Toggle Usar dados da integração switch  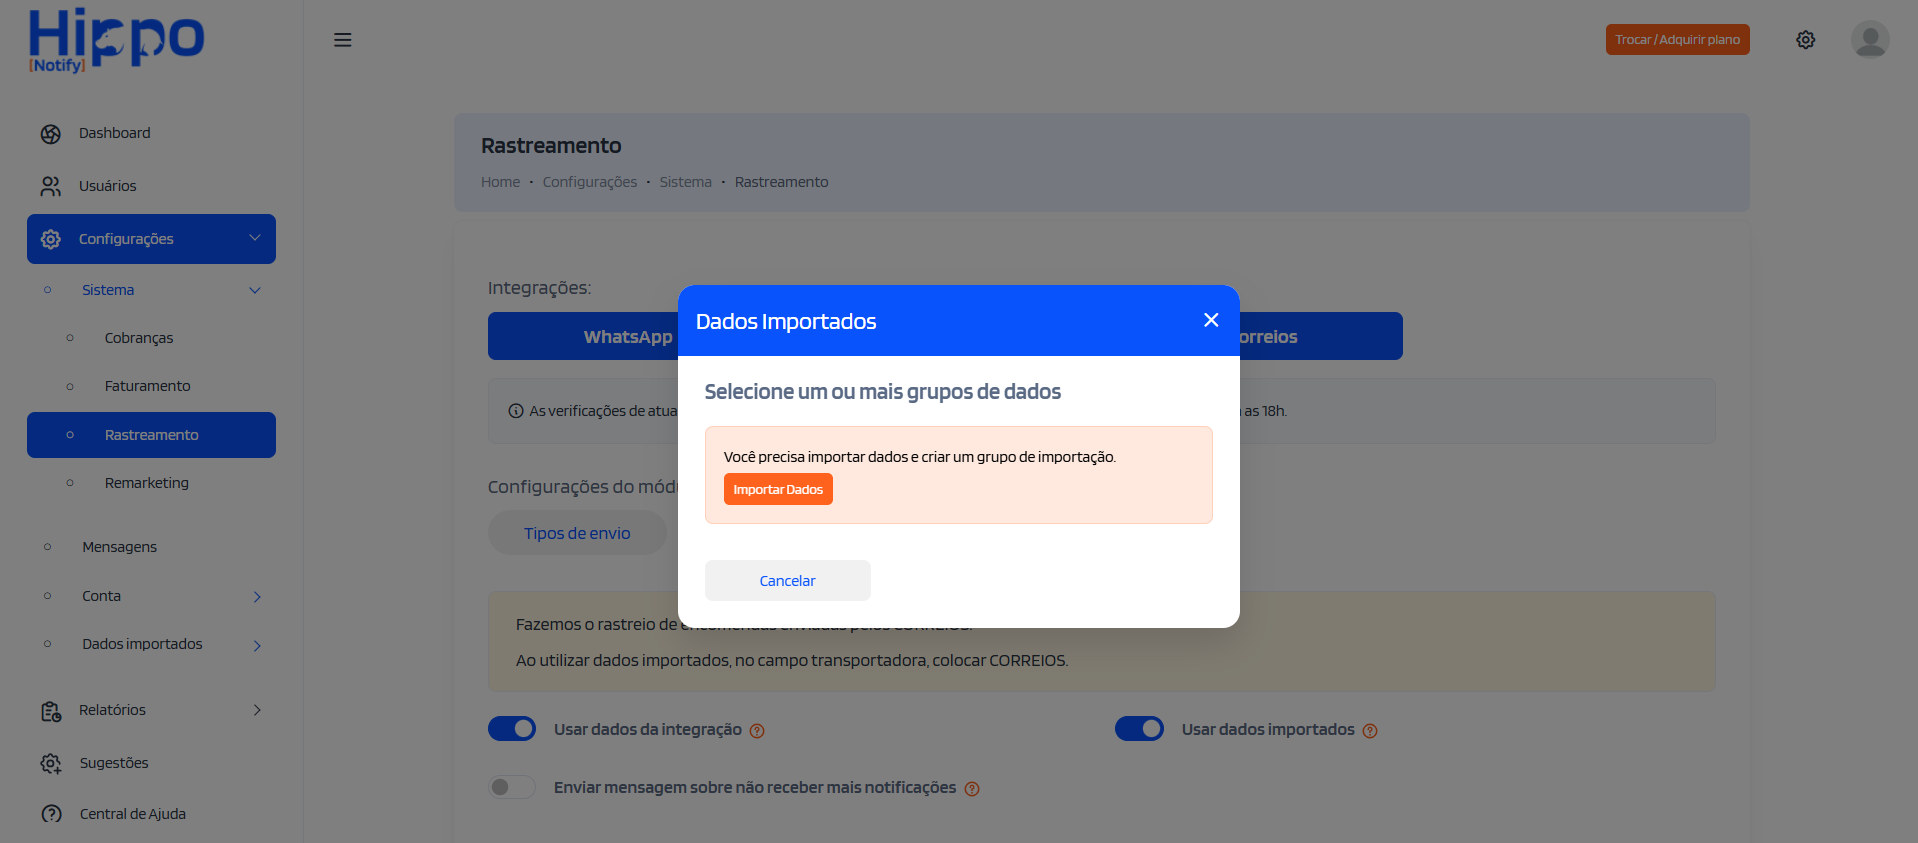tap(512, 729)
